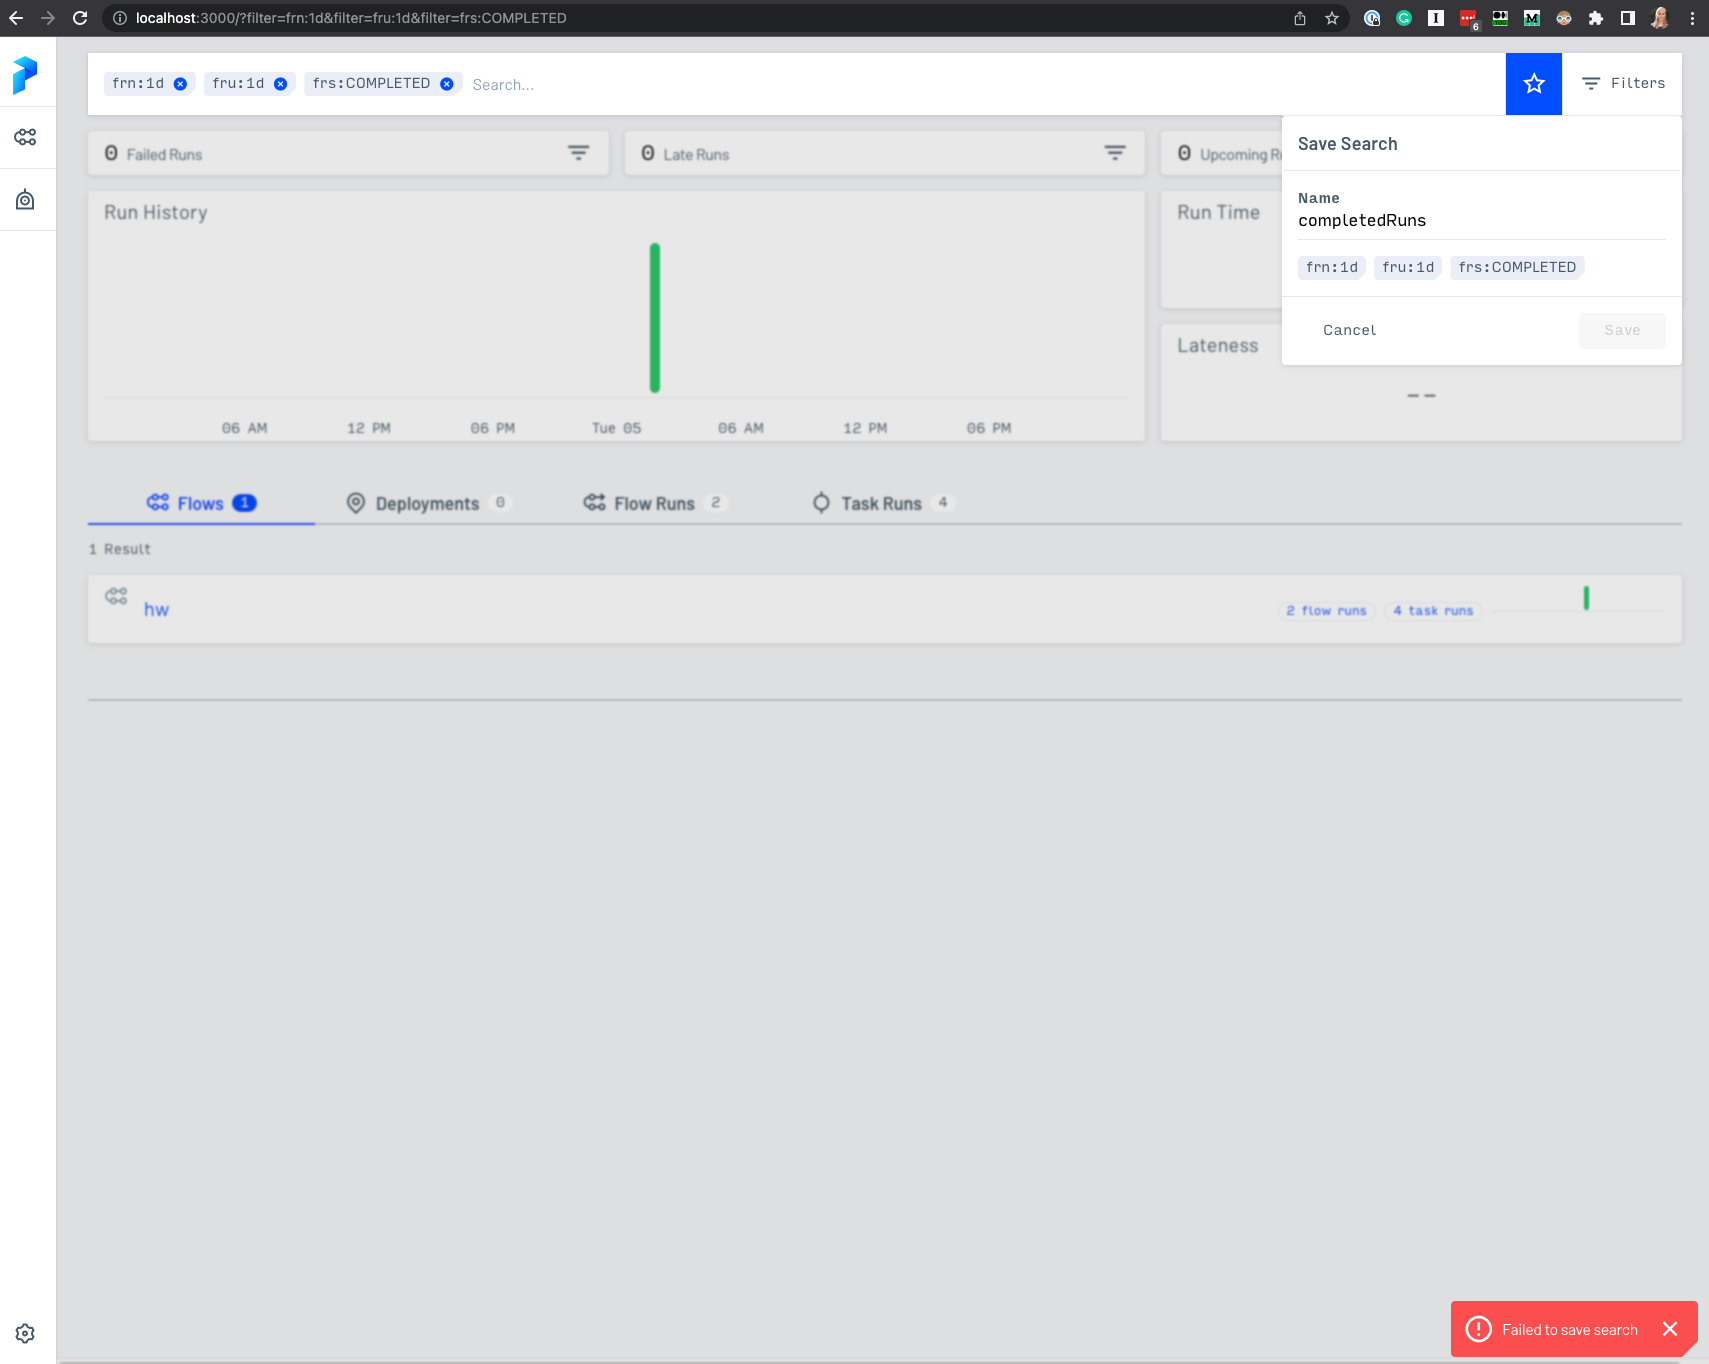Screen dimensions: 1709x1364
Task: Click the filter icon on Late Runs card
Action: pos(1115,152)
